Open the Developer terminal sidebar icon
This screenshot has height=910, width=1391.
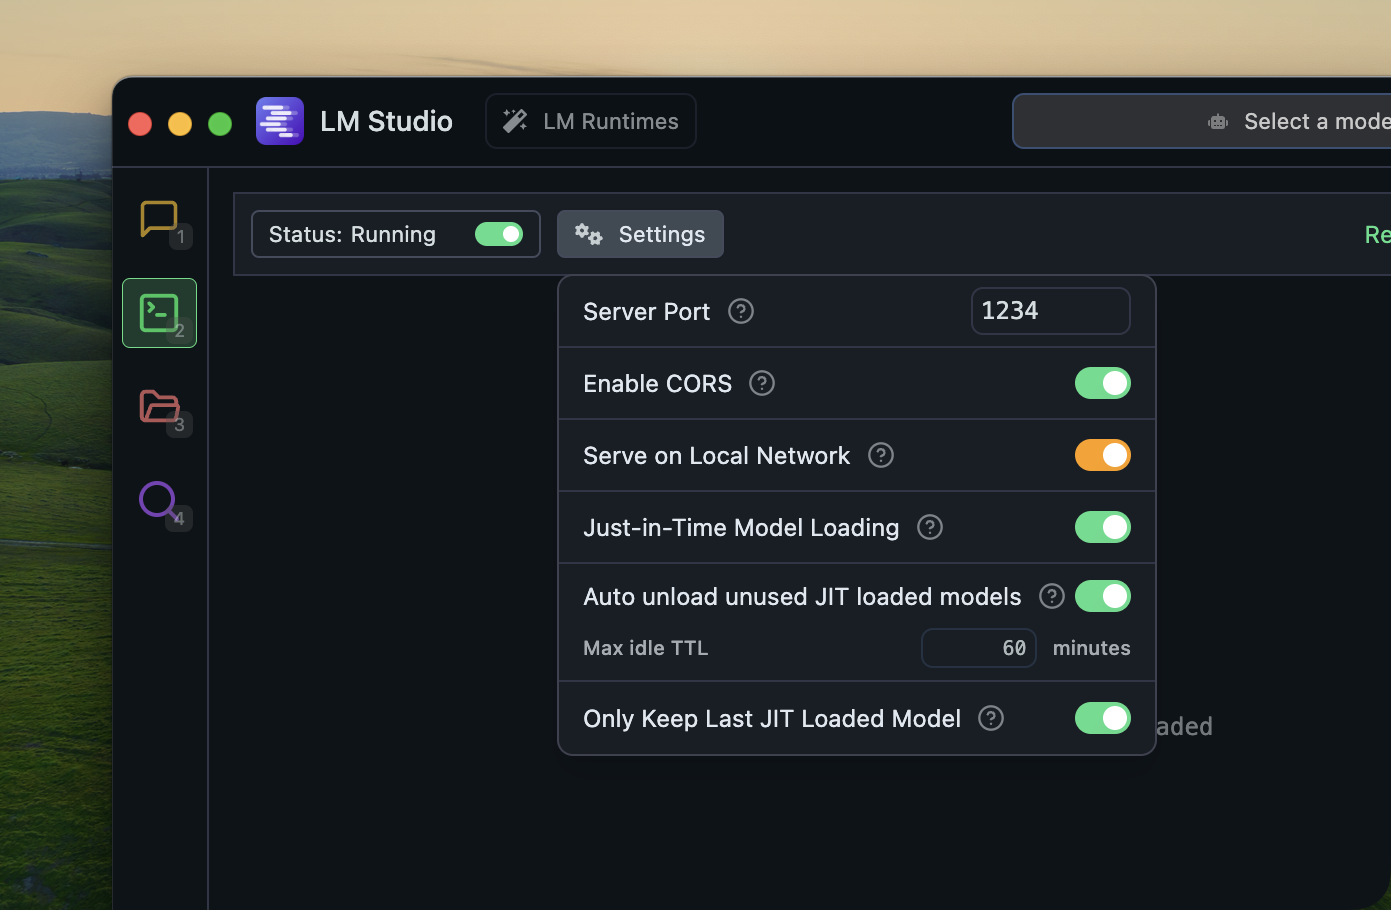coord(159,313)
